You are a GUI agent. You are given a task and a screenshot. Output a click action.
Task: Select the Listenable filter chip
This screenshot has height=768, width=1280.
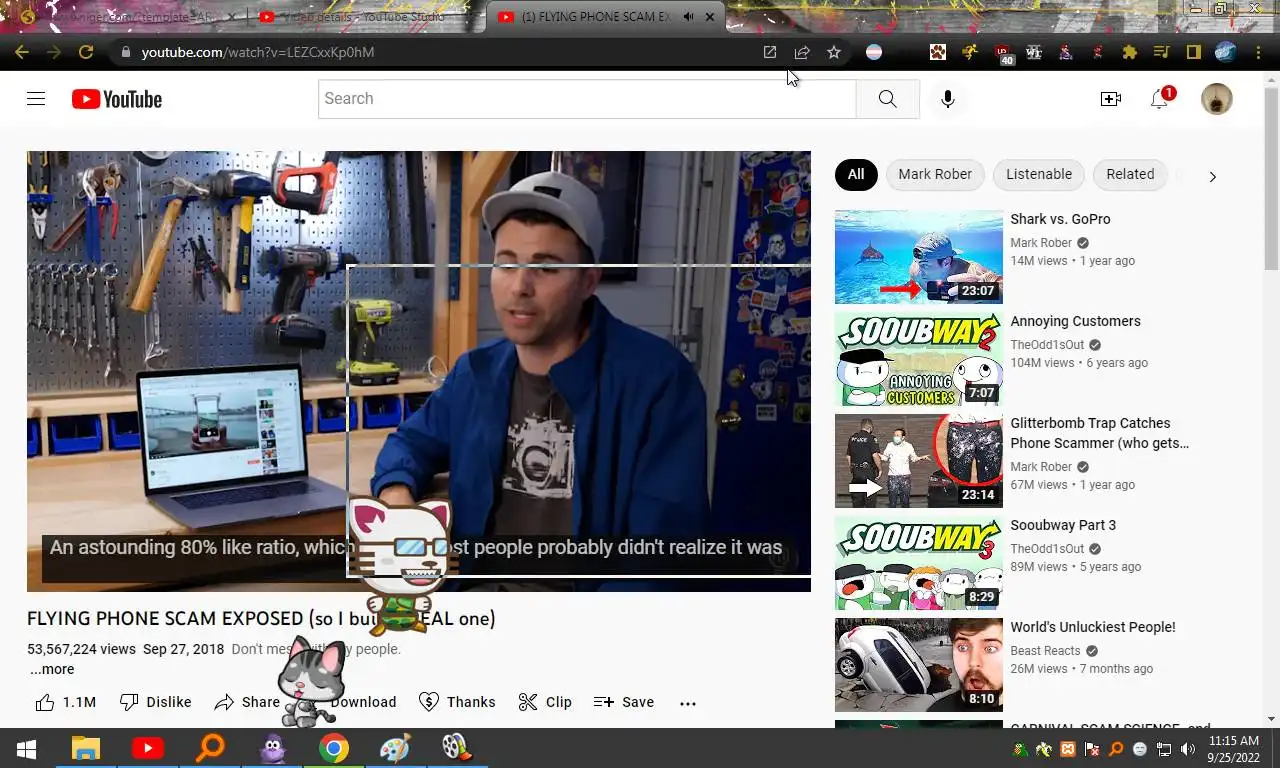tap(1039, 174)
